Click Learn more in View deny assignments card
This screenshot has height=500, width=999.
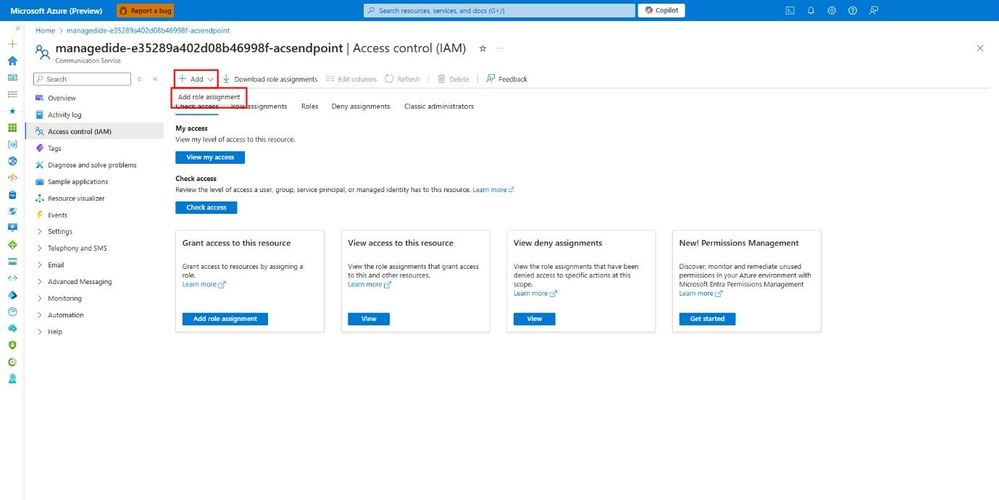tap(535, 294)
